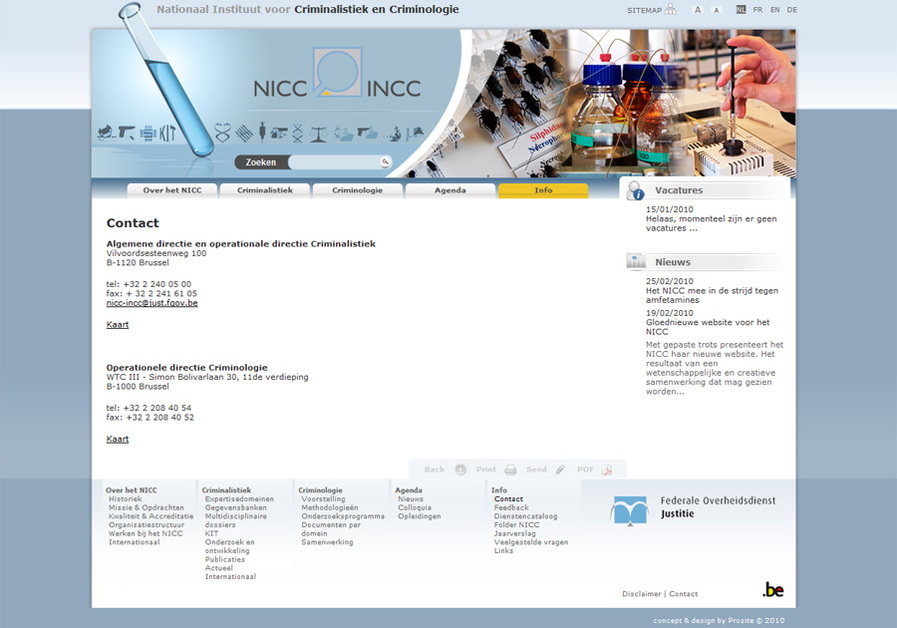Screen dimensions: 897x628
Task: Click the SITEMAP text link
Action: (644, 10)
